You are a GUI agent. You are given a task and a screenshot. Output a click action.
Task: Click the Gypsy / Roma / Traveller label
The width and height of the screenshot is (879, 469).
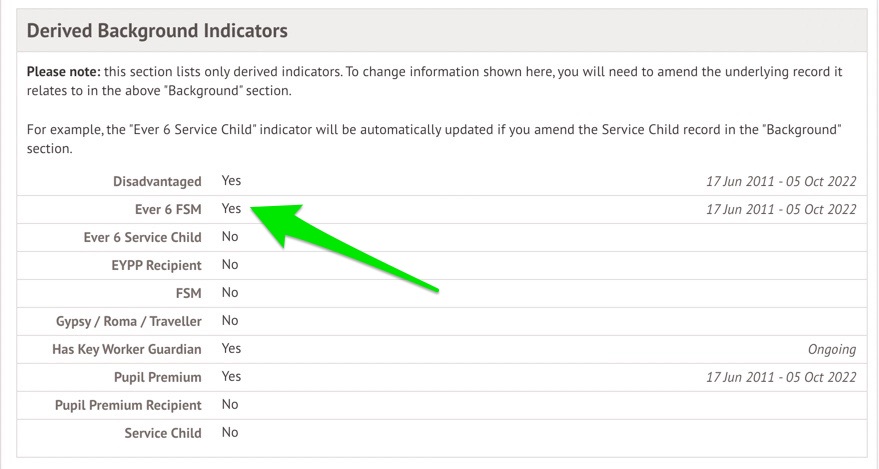click(x=128, y=322)
